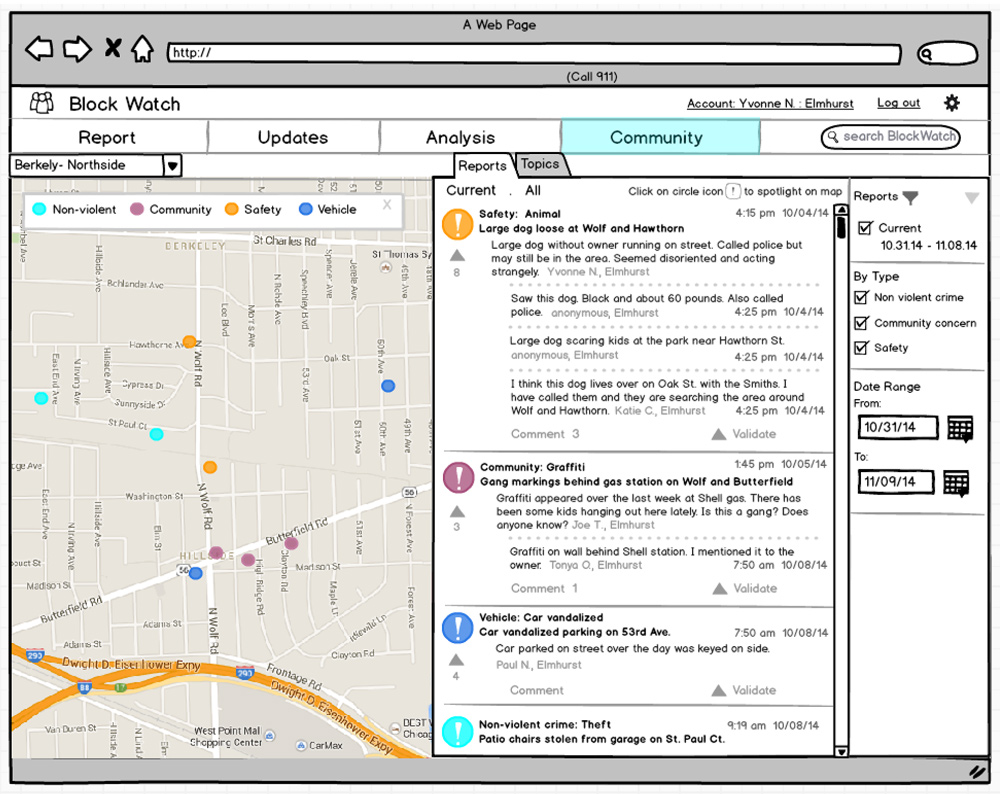Click the browser back arrow
This screenshot has width=1000, height=794.
[39, 50]
